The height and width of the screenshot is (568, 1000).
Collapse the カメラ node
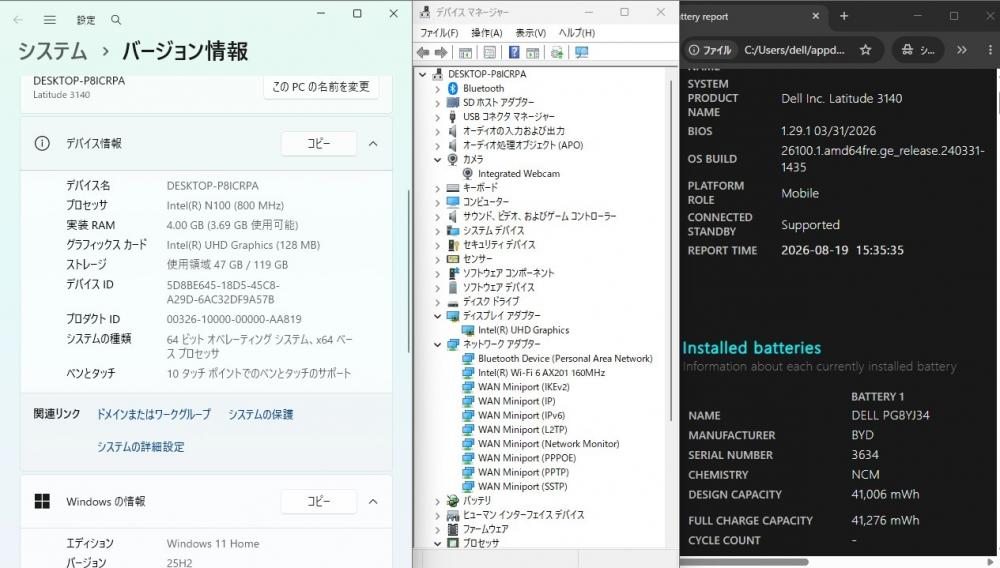(438, 159)
